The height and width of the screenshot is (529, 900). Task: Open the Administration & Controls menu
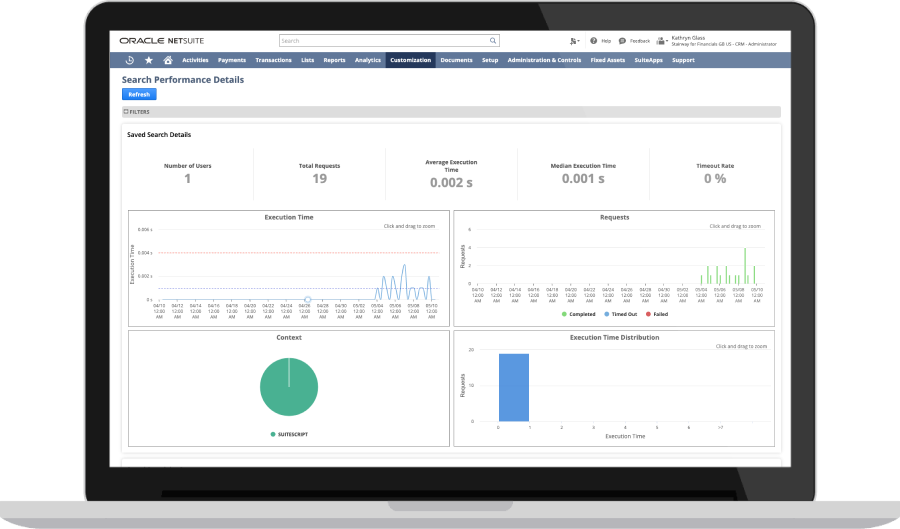[544, 60]
